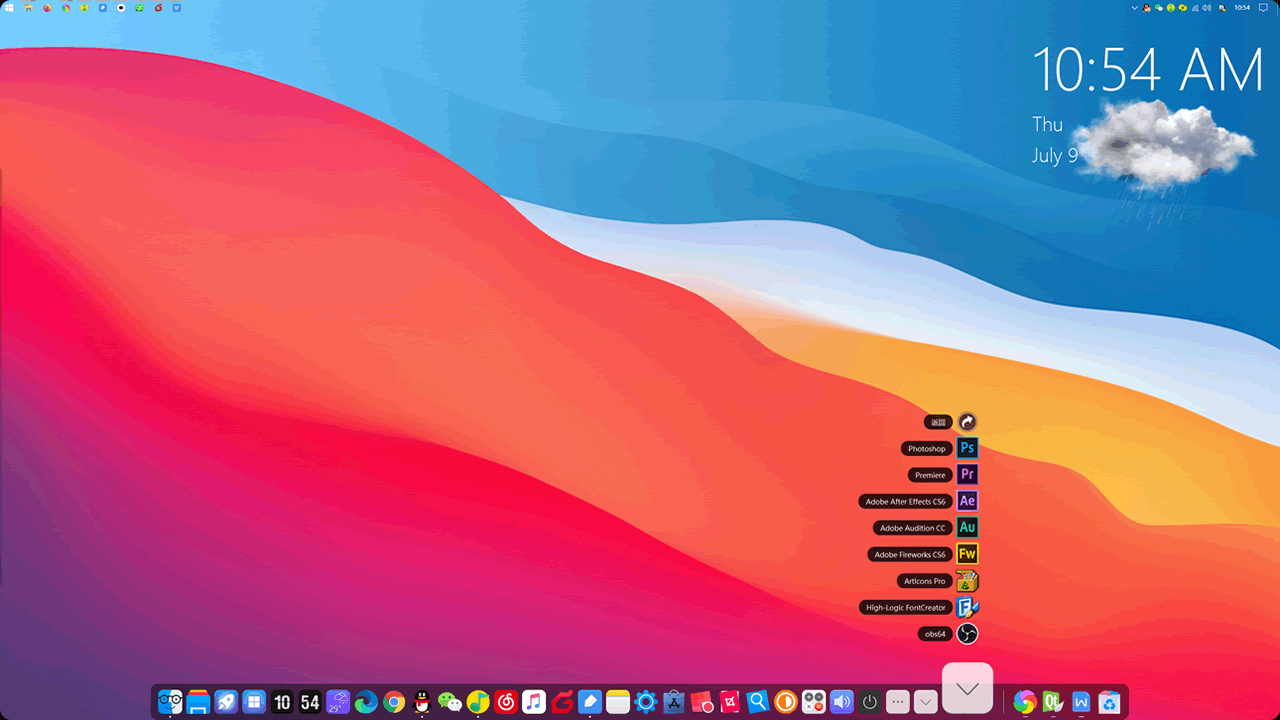Collapse the stack with the large chevron
This screenshot has height=720, width=1280.
967,689
